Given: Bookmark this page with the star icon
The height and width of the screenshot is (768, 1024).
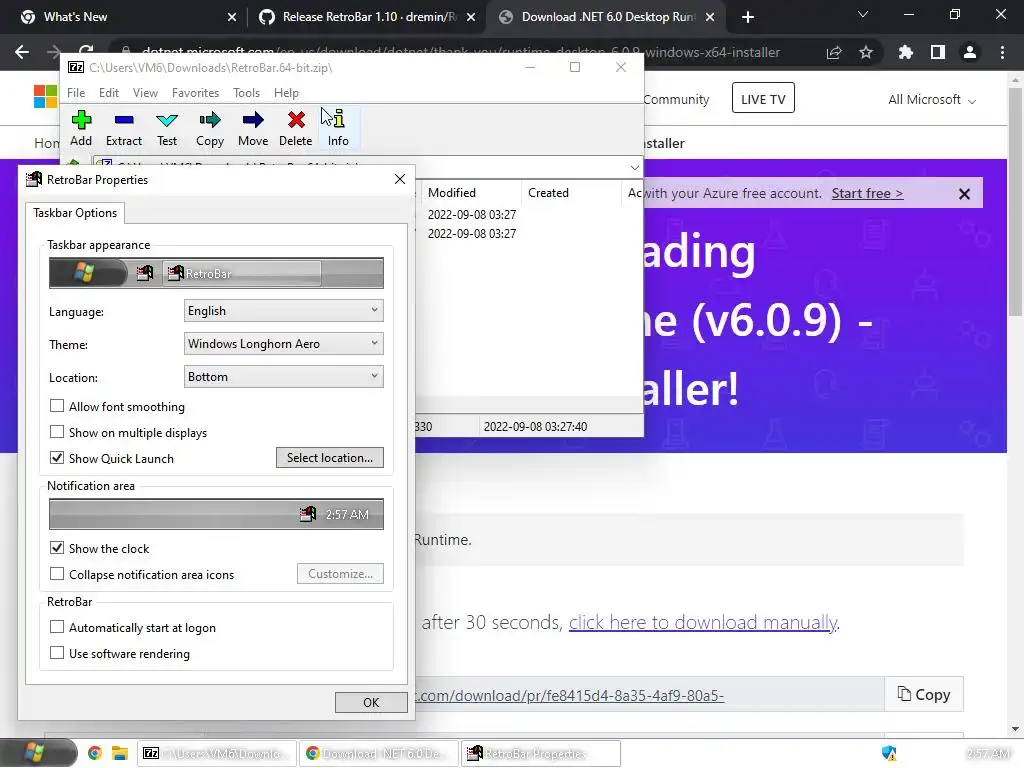Looking at the screenshot, I should 866,52.
